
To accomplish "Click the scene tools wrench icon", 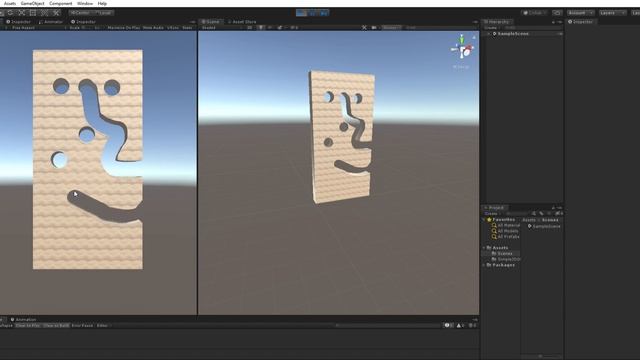I will (x=364, y=28).
